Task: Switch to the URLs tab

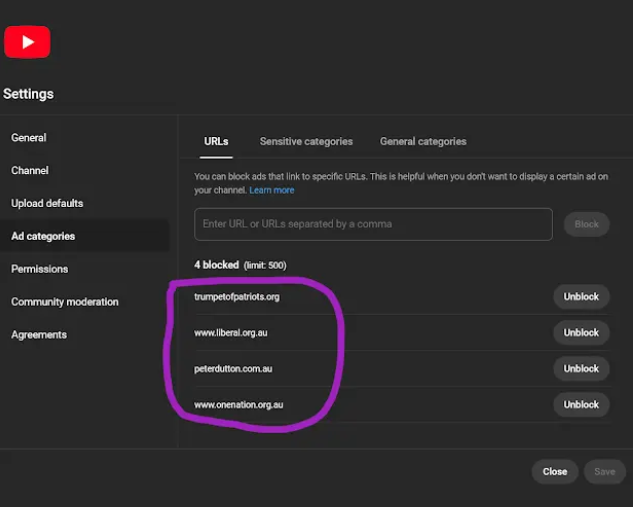Action: point(216,142)
